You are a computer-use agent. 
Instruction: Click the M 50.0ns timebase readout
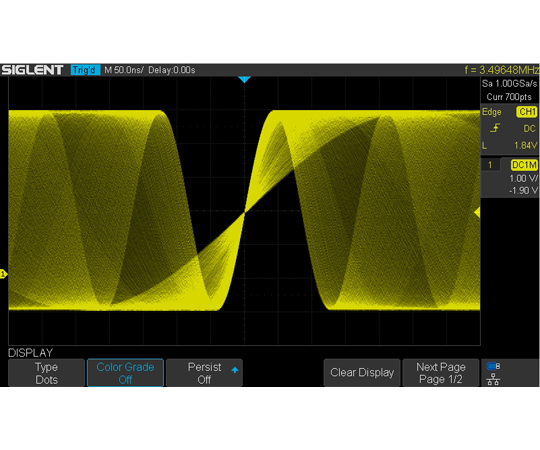click(124, 70)
